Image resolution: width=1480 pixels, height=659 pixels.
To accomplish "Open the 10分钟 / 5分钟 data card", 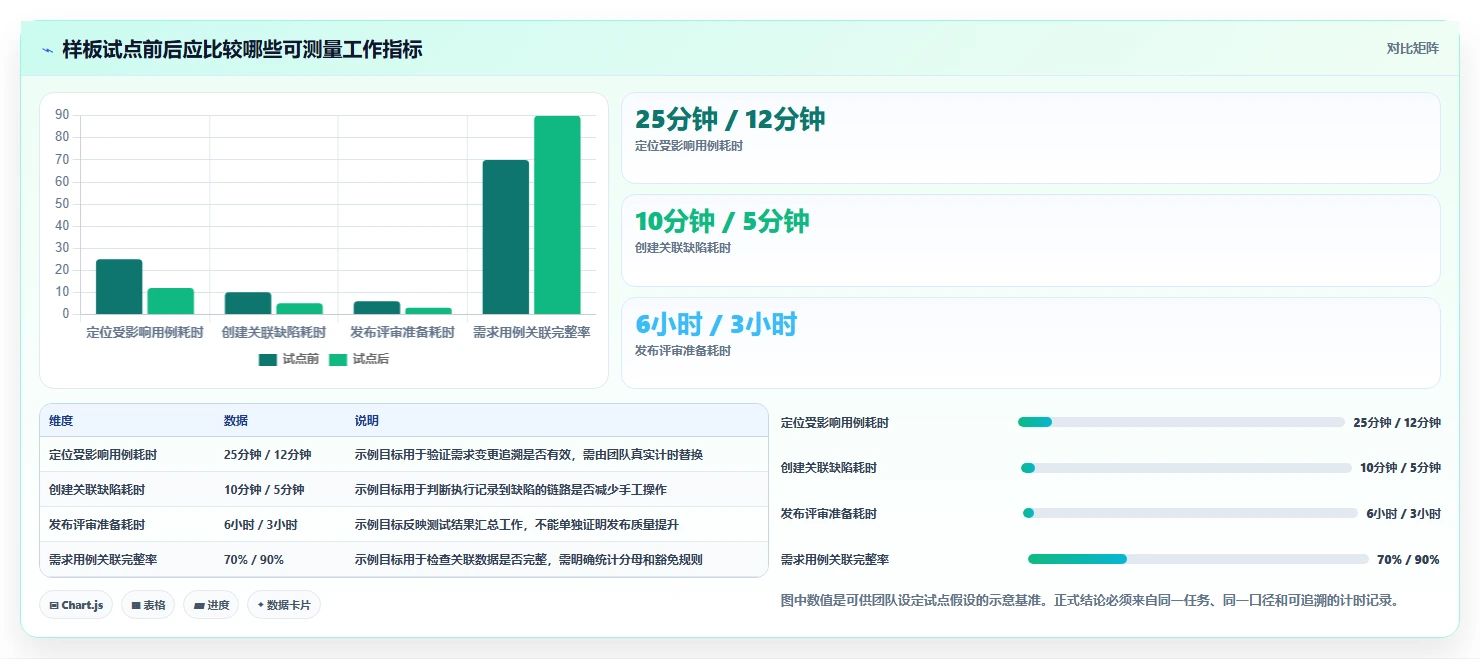I will (x=1031, y=240).
